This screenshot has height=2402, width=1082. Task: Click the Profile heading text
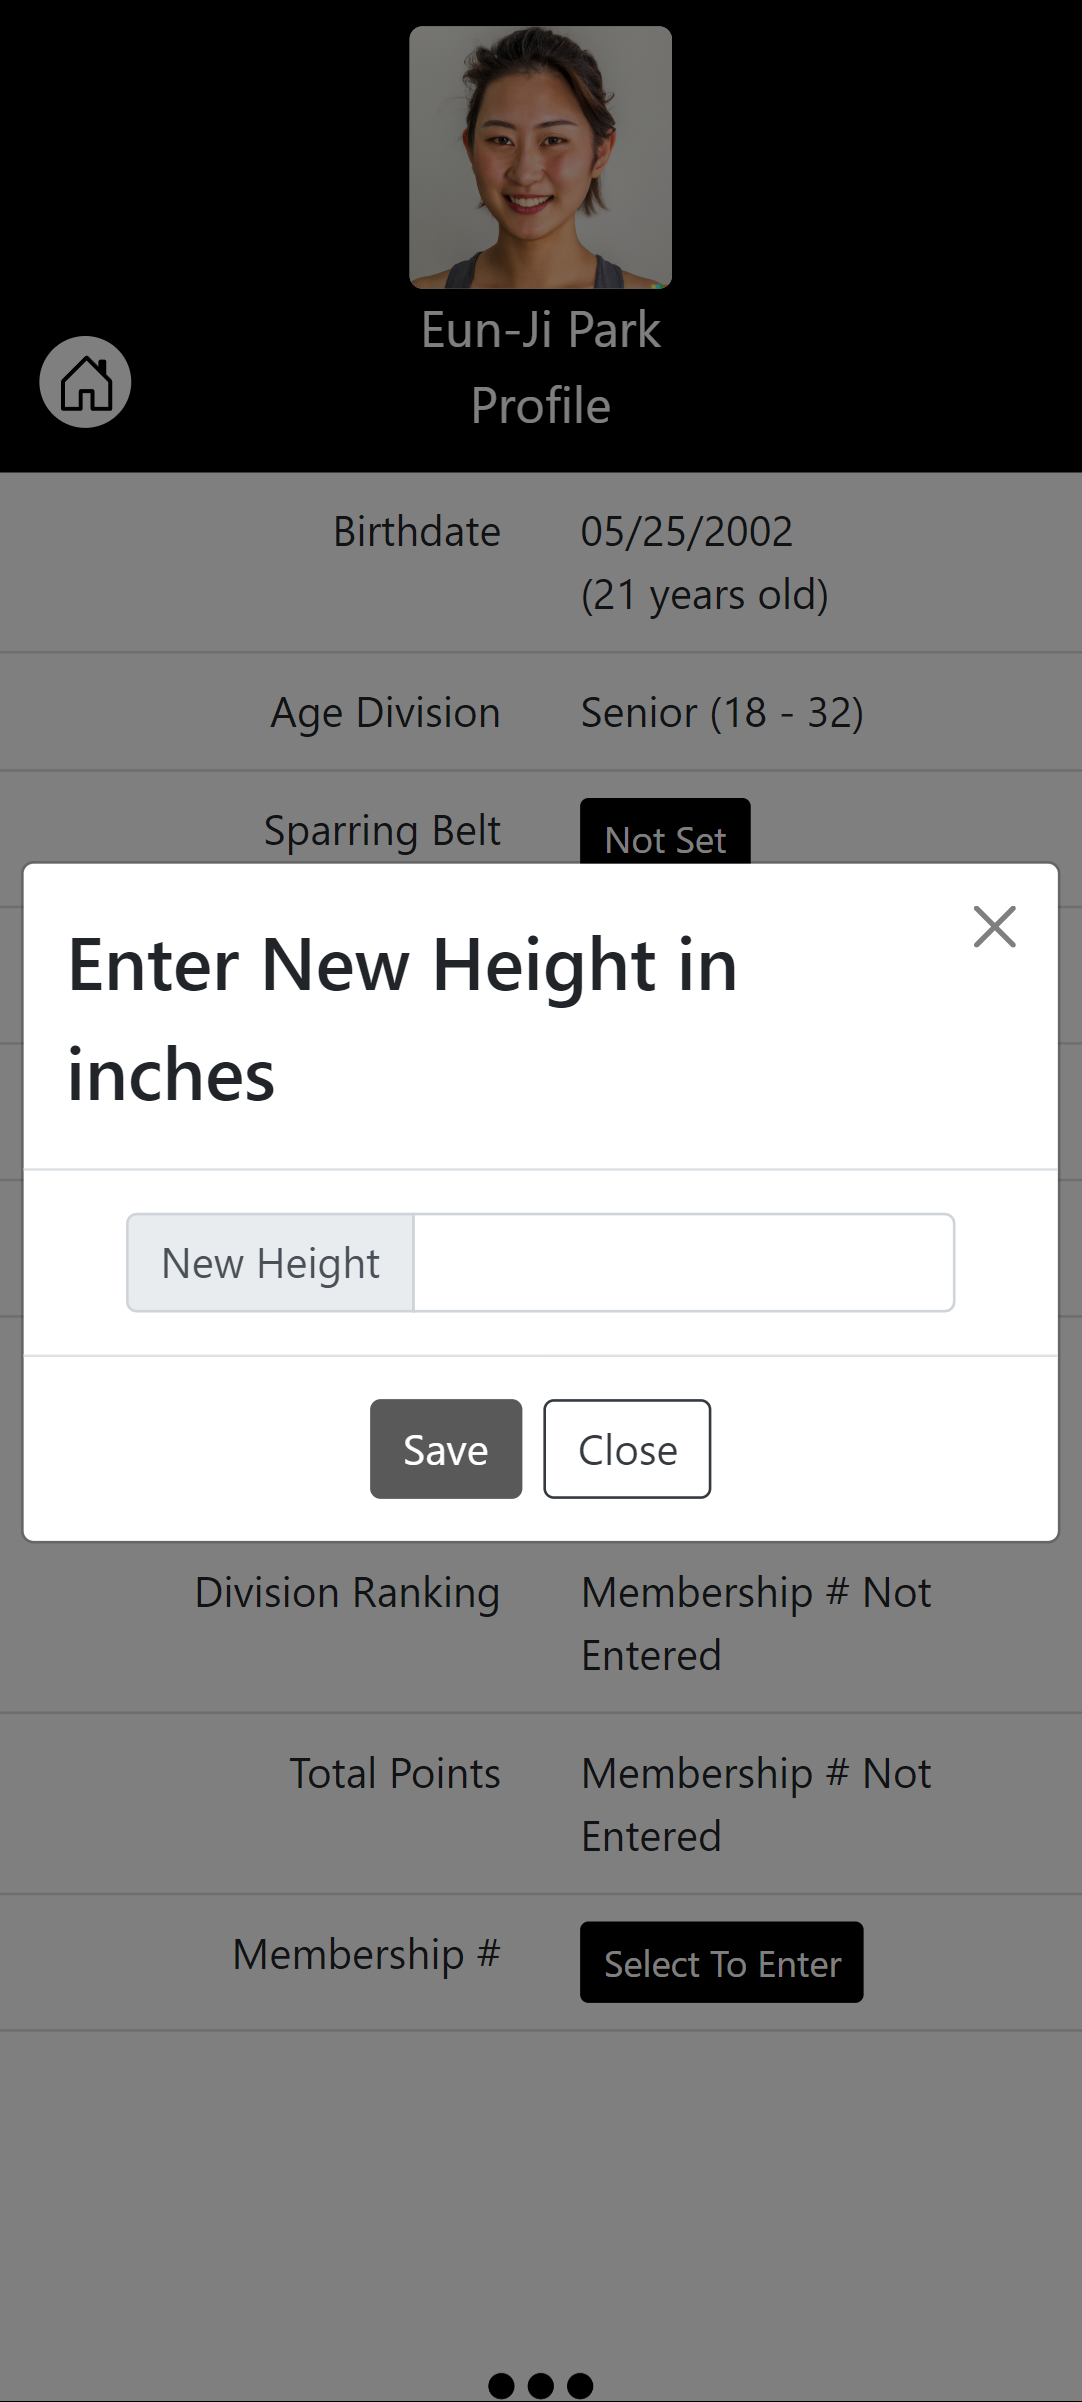point(540,406)
